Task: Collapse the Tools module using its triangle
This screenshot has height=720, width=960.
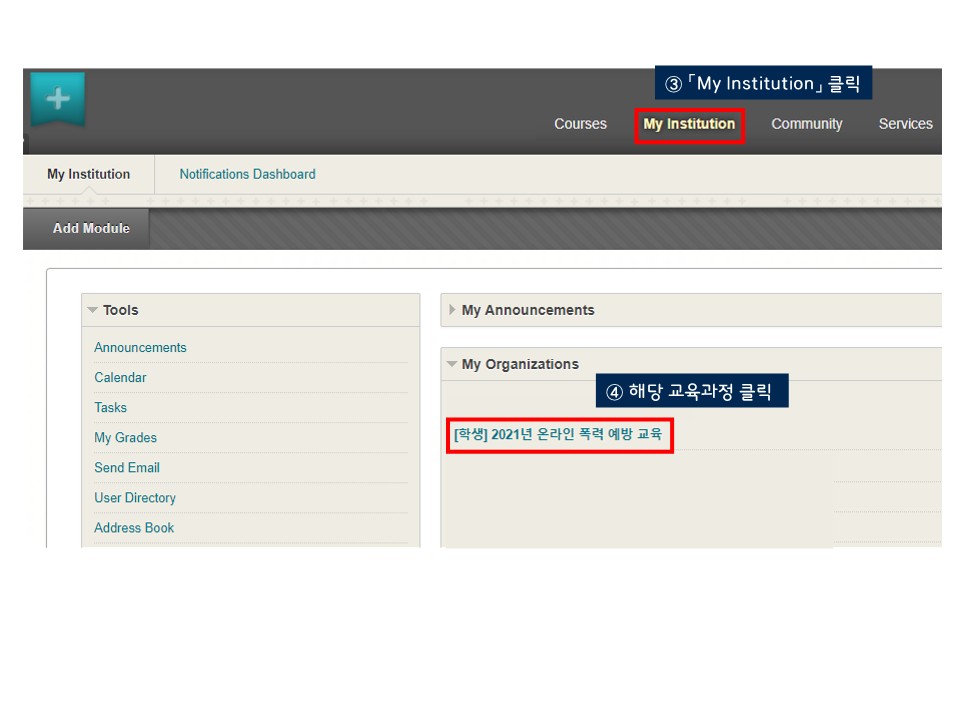Action: coord(93,310)
